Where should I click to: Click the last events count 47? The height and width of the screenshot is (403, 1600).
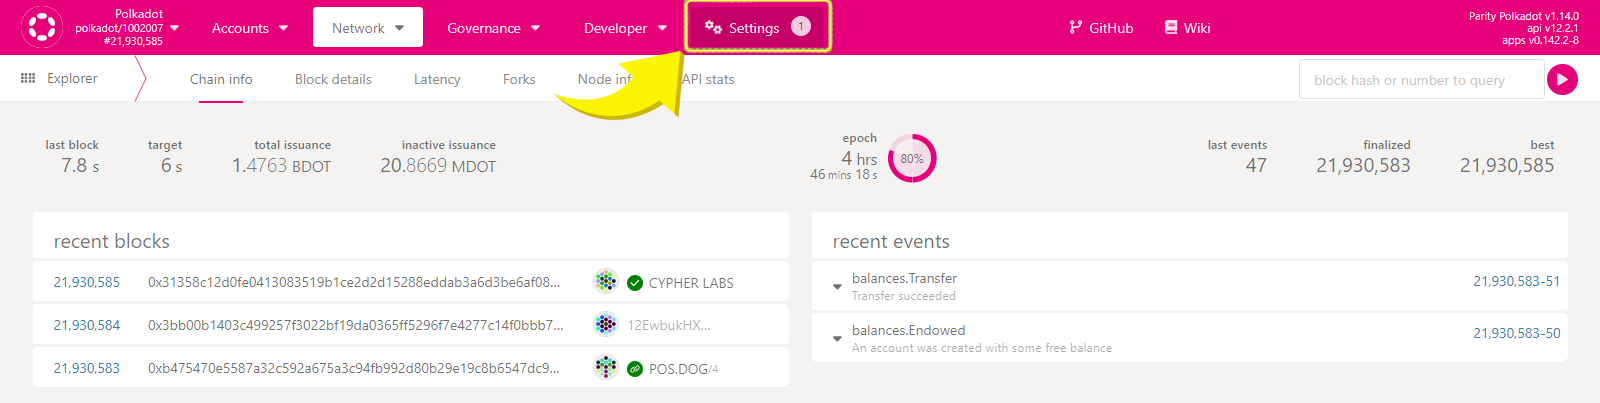point(1256,165)
